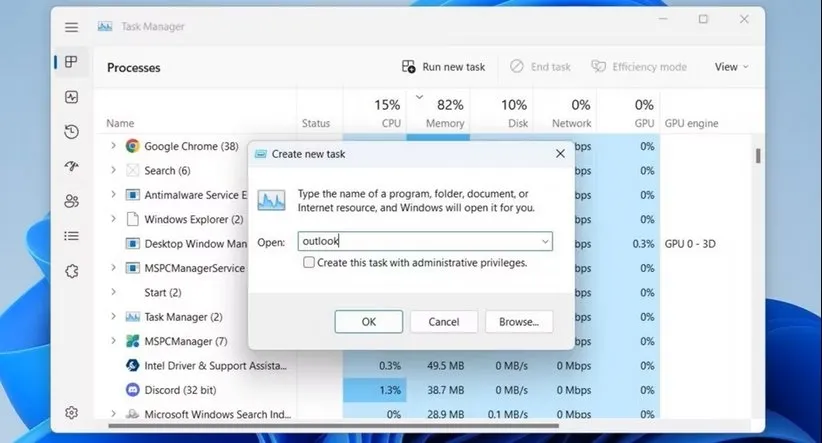Sort processes by Status column
This screenshot has width=822, height=443.
(316, 123)
